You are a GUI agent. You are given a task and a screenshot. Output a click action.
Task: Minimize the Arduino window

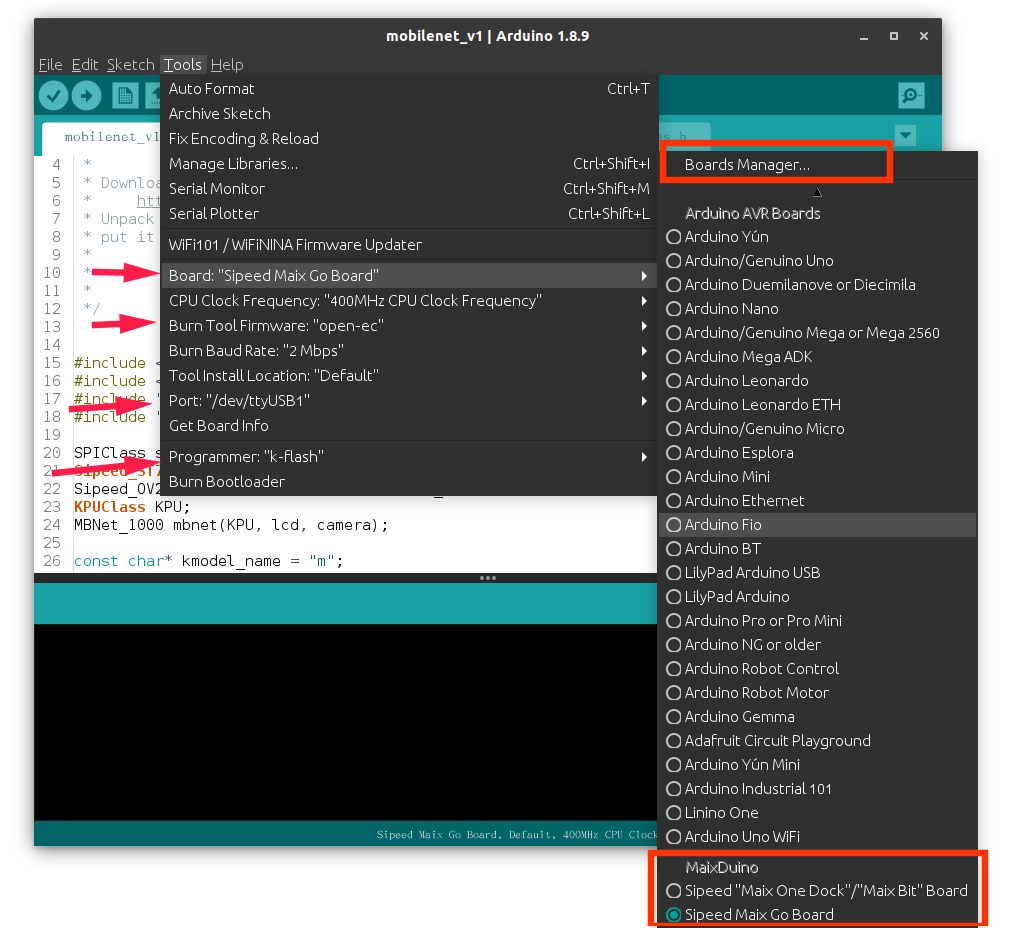click(x=864, y=36)
